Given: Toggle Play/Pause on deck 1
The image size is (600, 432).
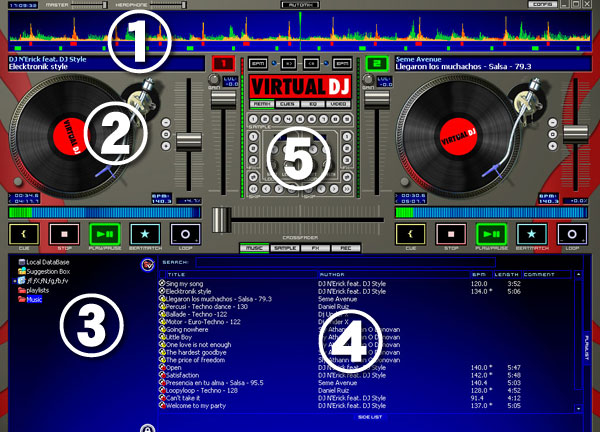Looking at the screenshot, I should coord(104,234).
